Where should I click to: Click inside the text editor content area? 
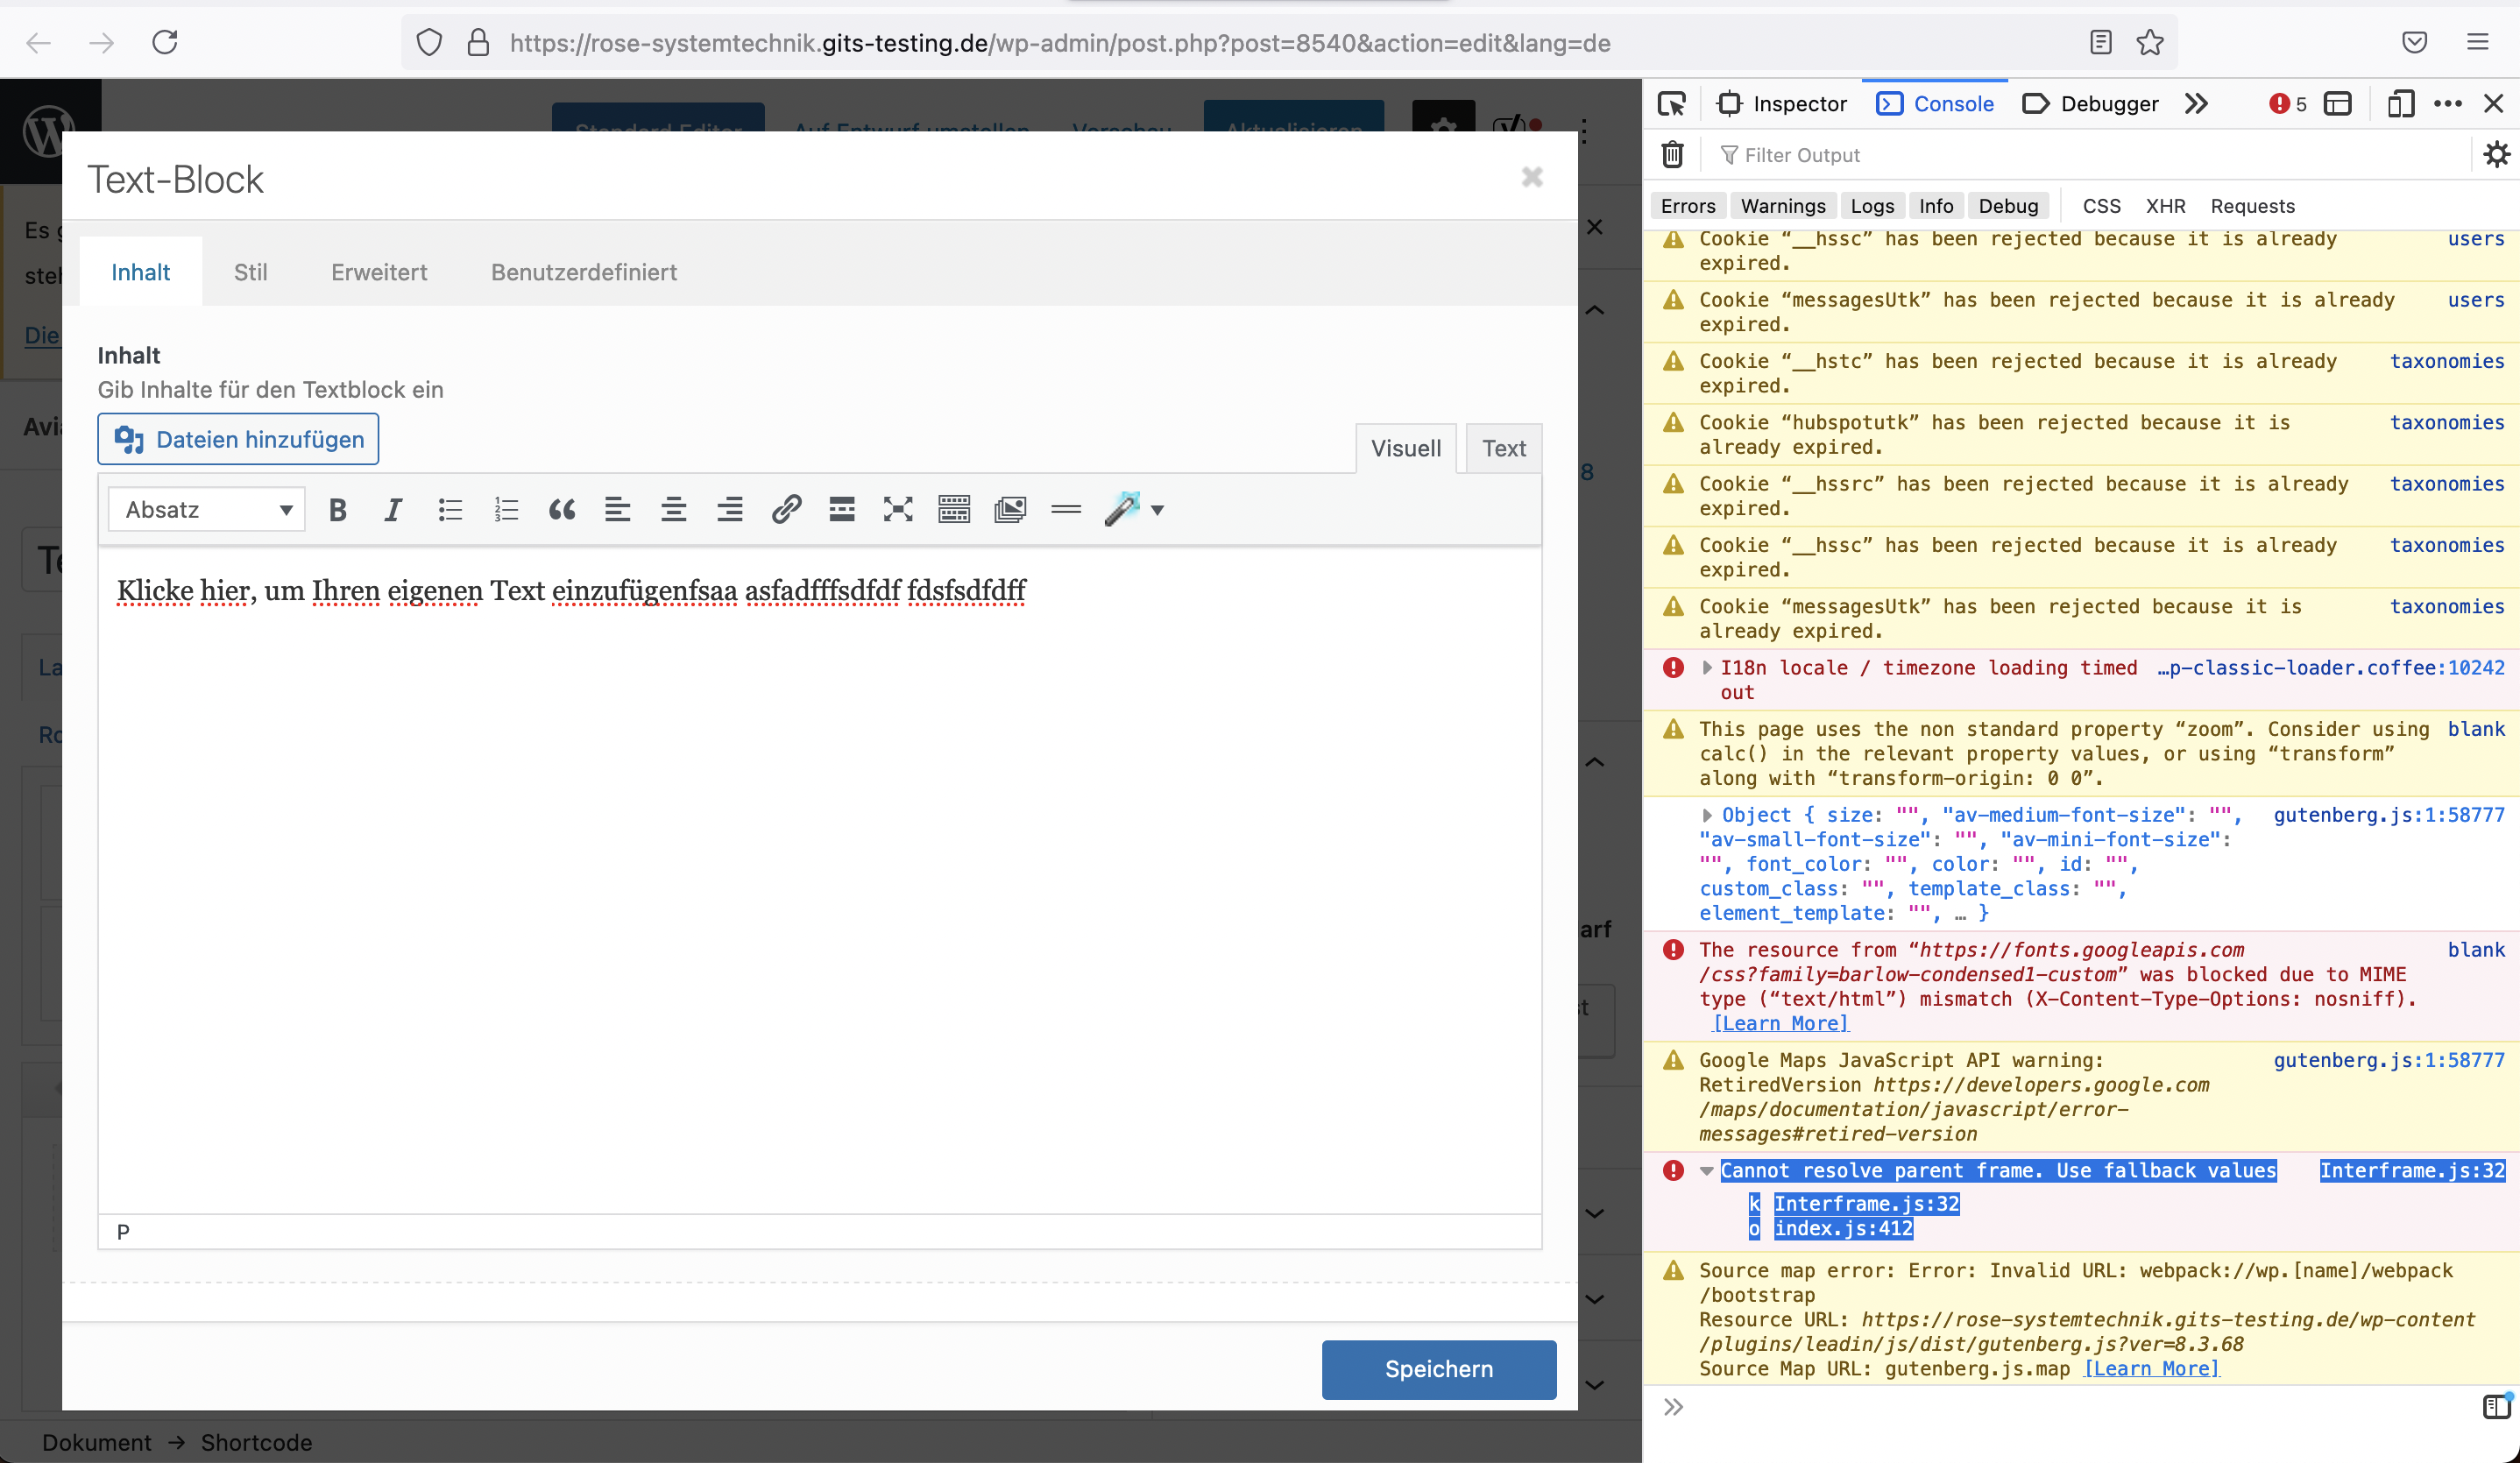click(x=819, y=880)
